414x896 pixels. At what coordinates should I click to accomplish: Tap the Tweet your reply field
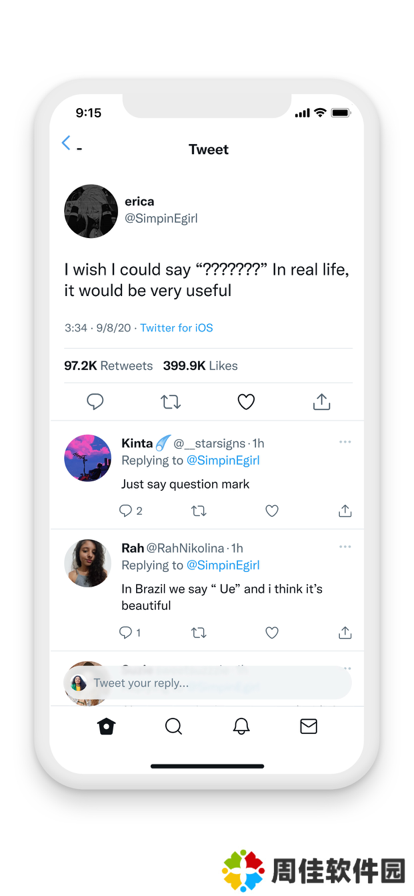point(208,683)
